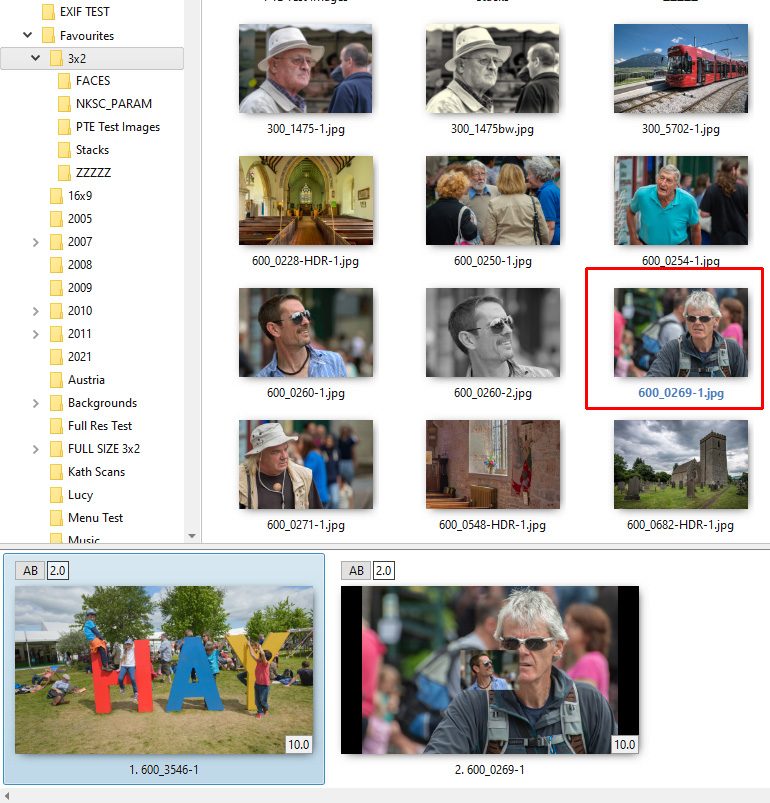Select the Austria folder
770x803 pixels.
click(86, 380)
